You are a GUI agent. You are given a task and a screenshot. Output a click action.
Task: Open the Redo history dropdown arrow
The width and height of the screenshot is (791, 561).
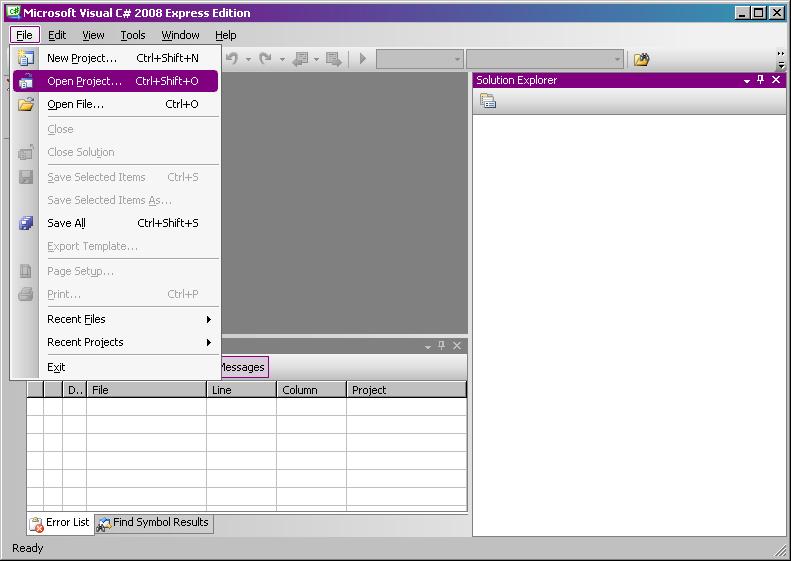(x=282, y=59)
